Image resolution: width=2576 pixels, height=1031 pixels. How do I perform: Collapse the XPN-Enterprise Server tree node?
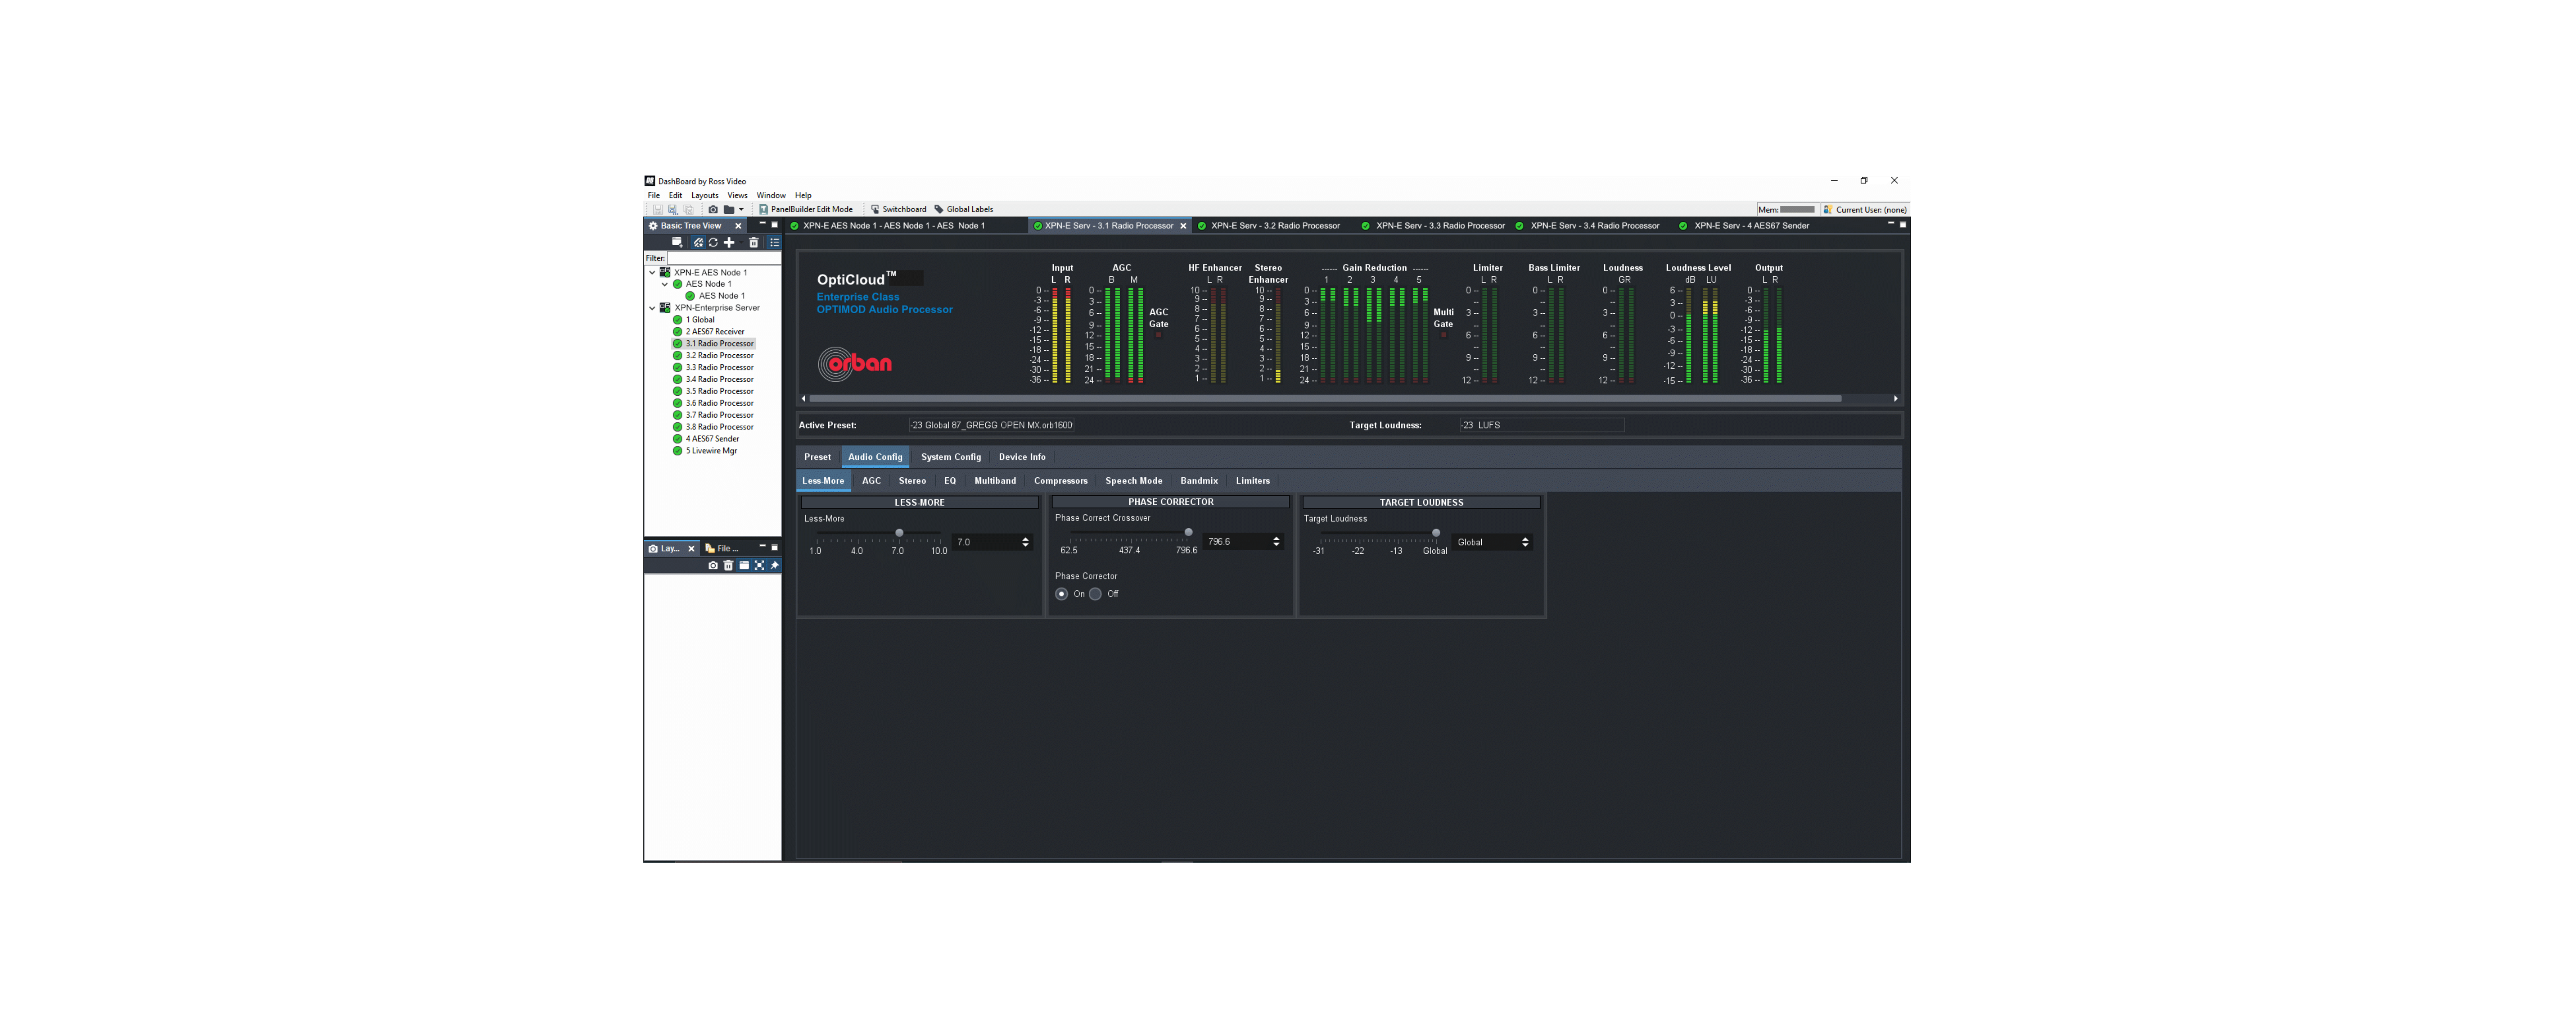click(653, 308)
